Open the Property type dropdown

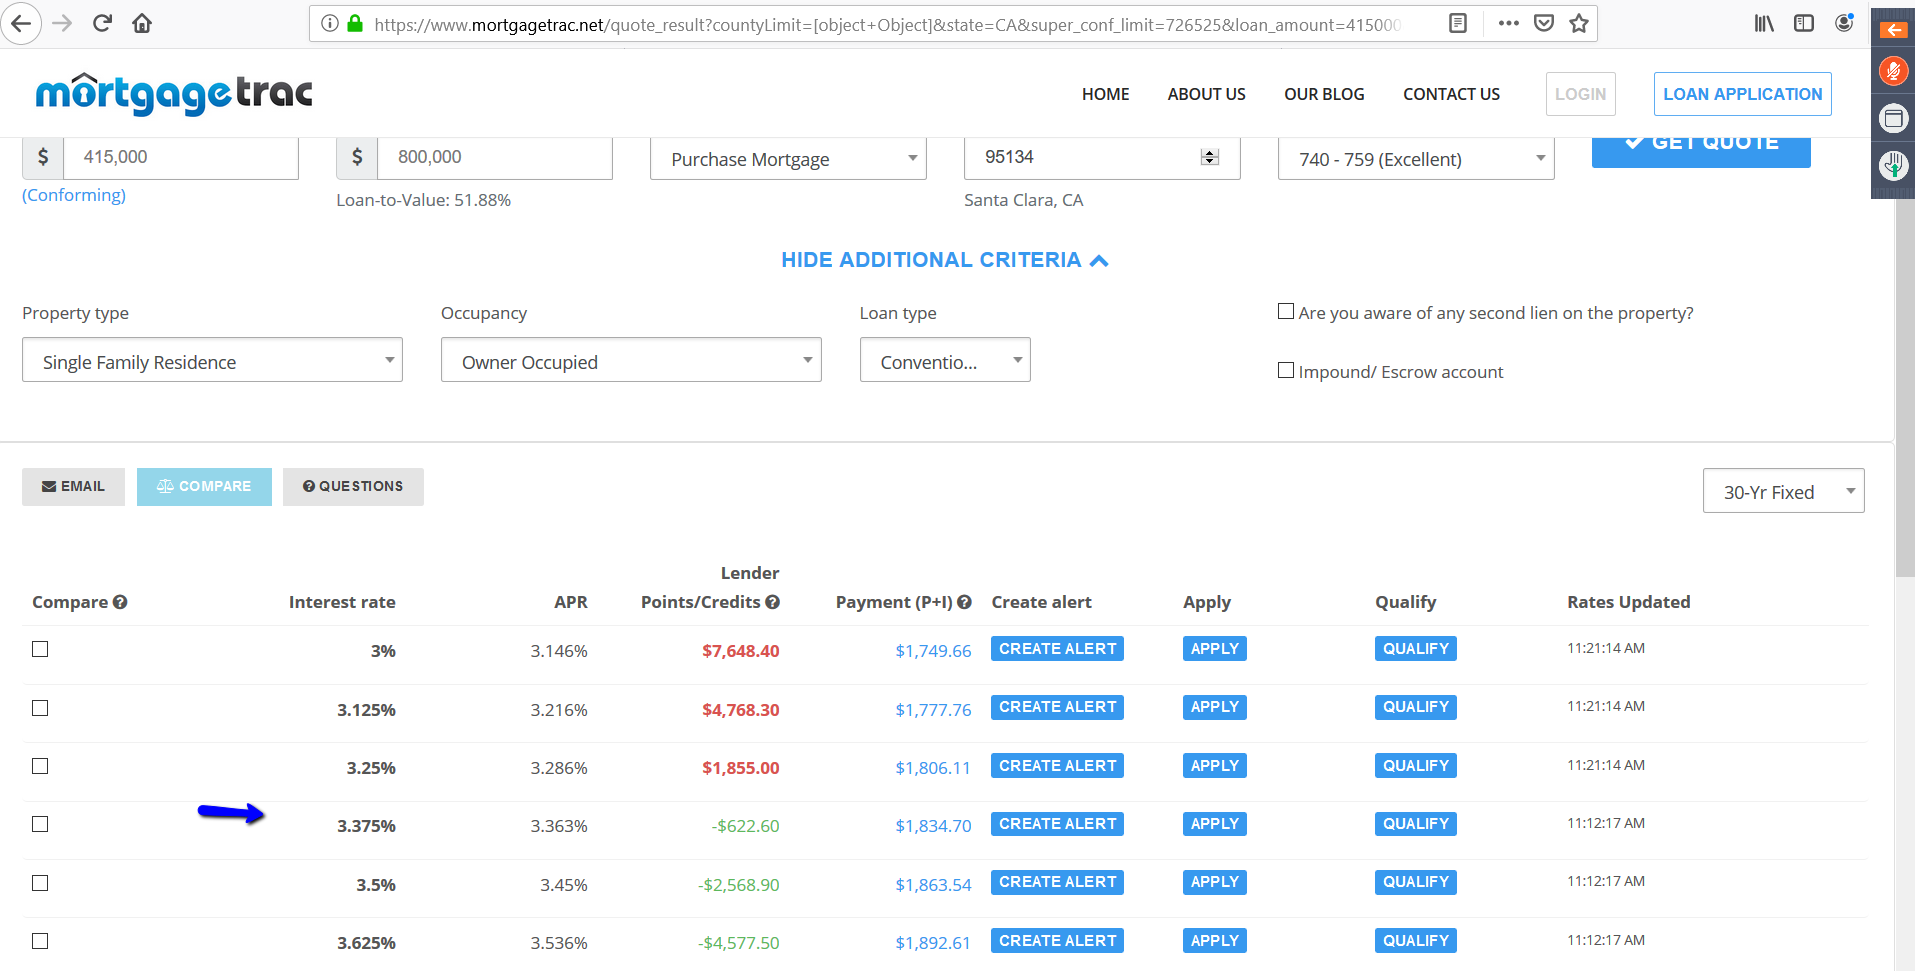(212, 360)
